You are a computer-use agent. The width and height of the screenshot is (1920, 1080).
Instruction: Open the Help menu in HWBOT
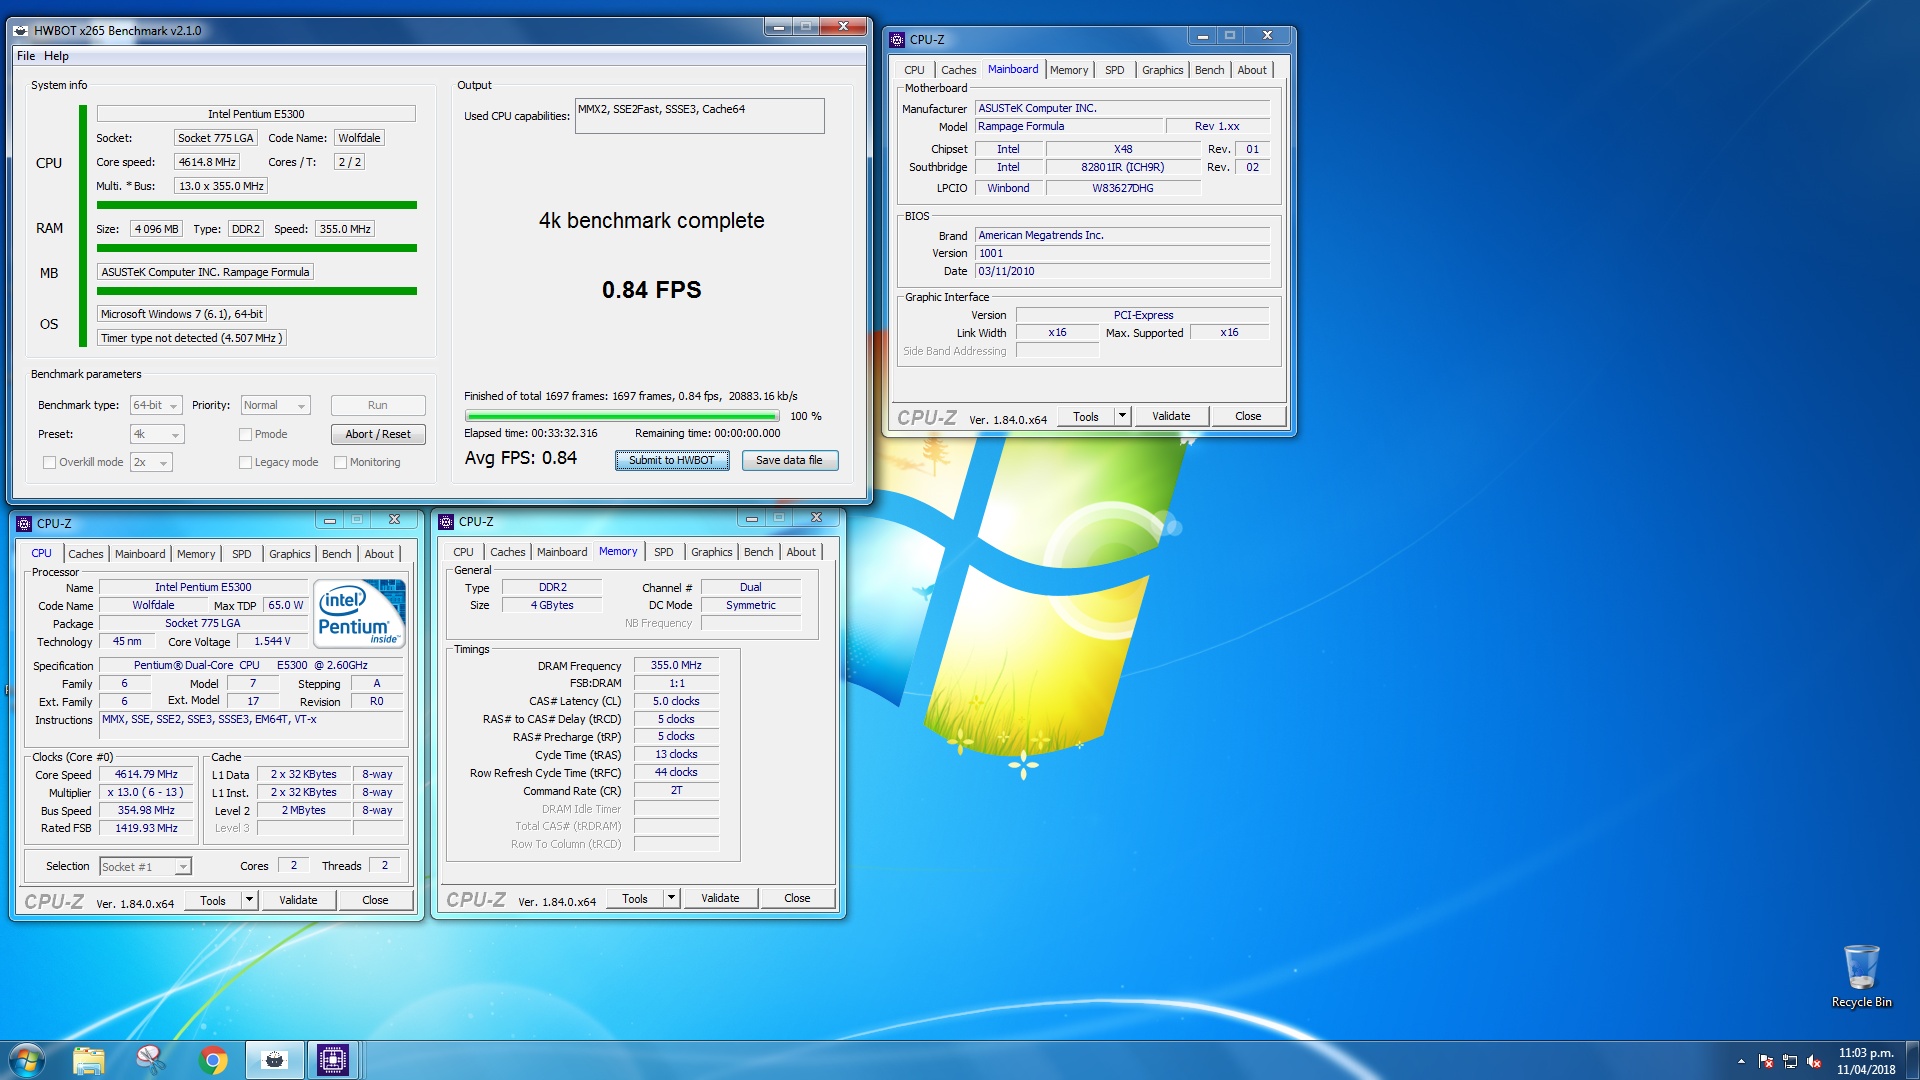pyautogui.click(x=56, y=56)
